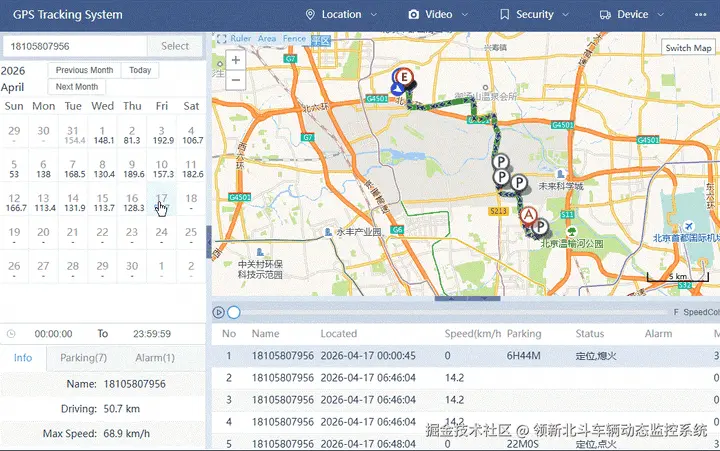Viewport: 720px width, 451px height.
Task: Click the airport icon on the map
Action: point(688,226)
